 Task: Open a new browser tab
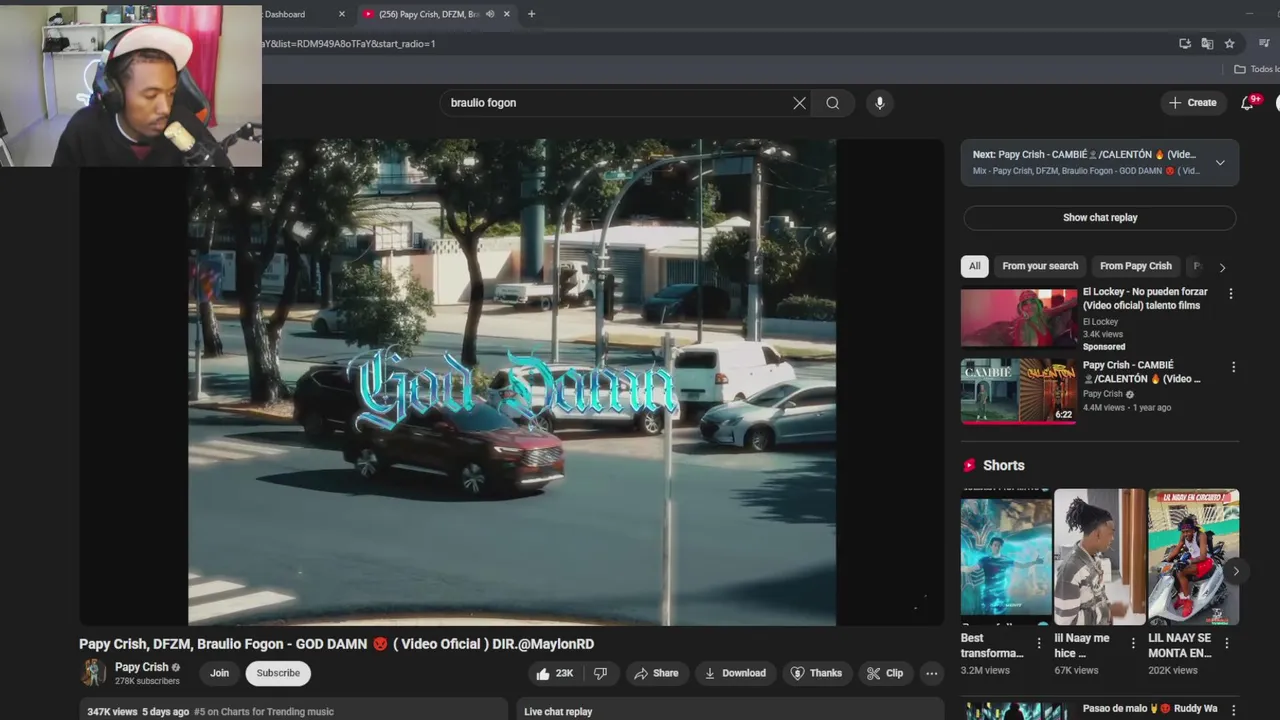[x=531, y=14]
